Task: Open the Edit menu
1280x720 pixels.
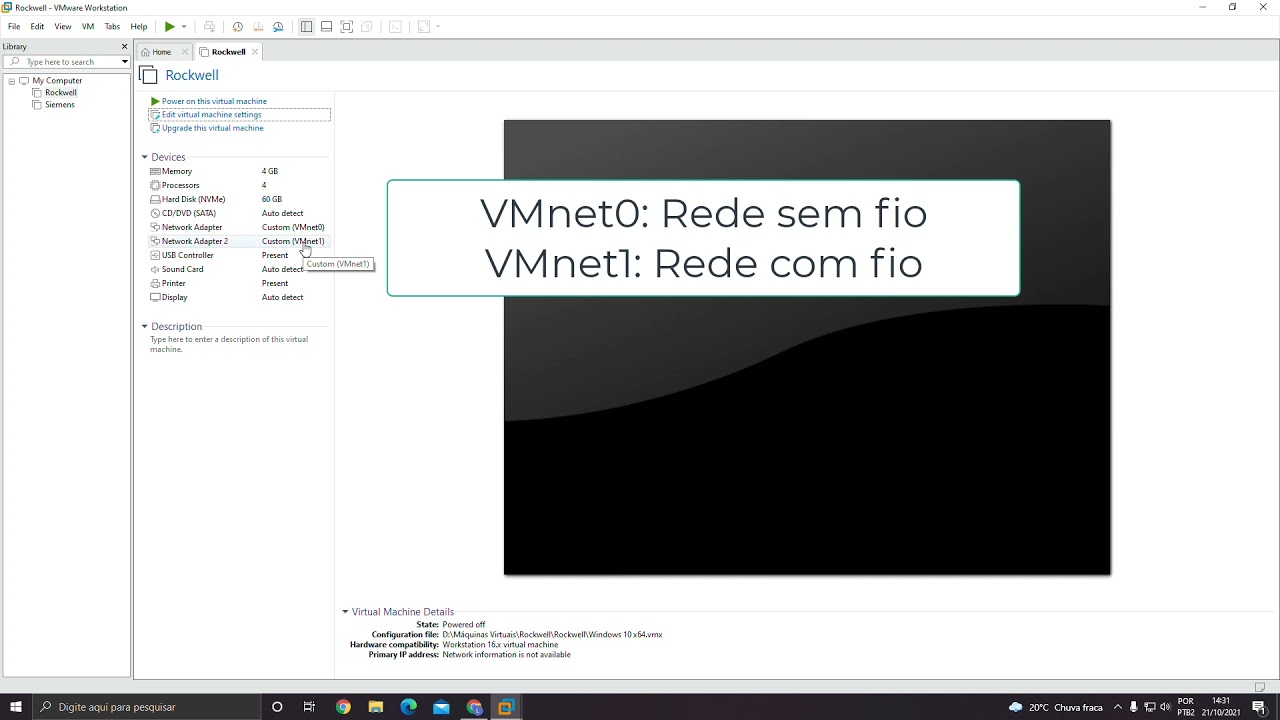Action: 37,27
